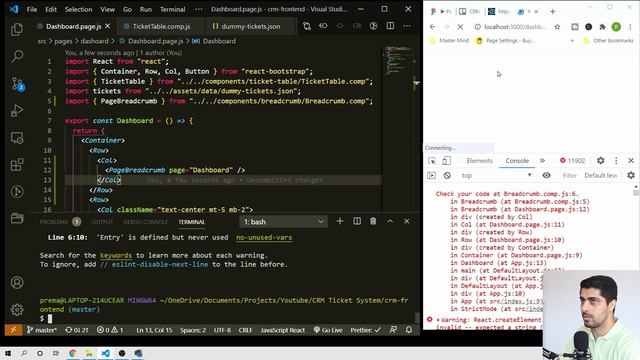Click the localhost:3000 address bar
640x360 pixels.
(x=515, y=27)
